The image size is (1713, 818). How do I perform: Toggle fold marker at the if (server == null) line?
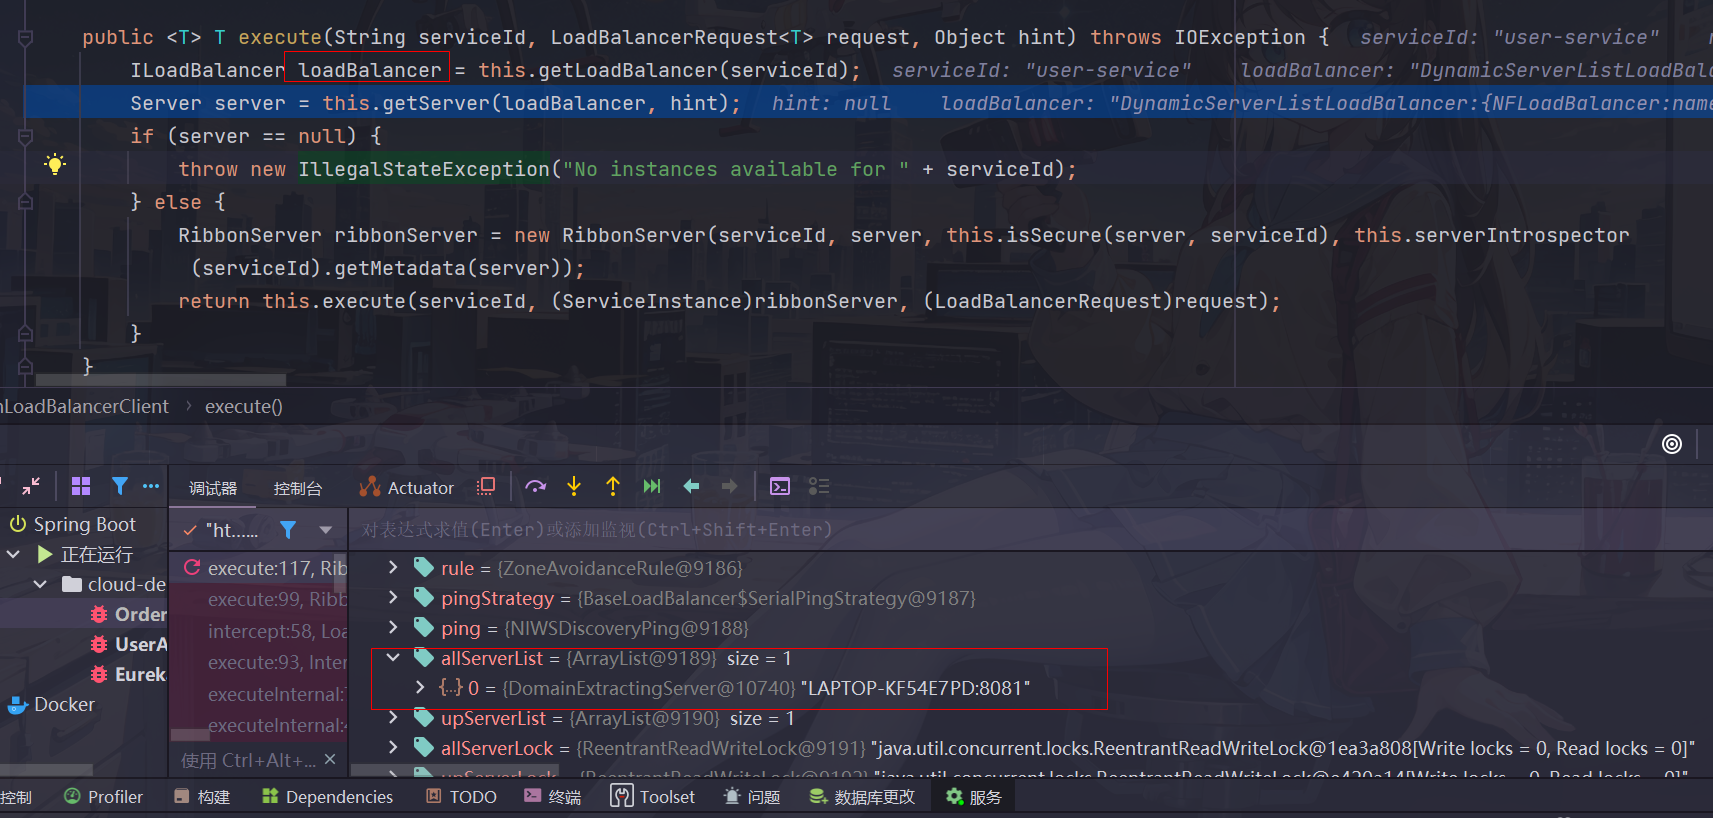pos(26,136)
